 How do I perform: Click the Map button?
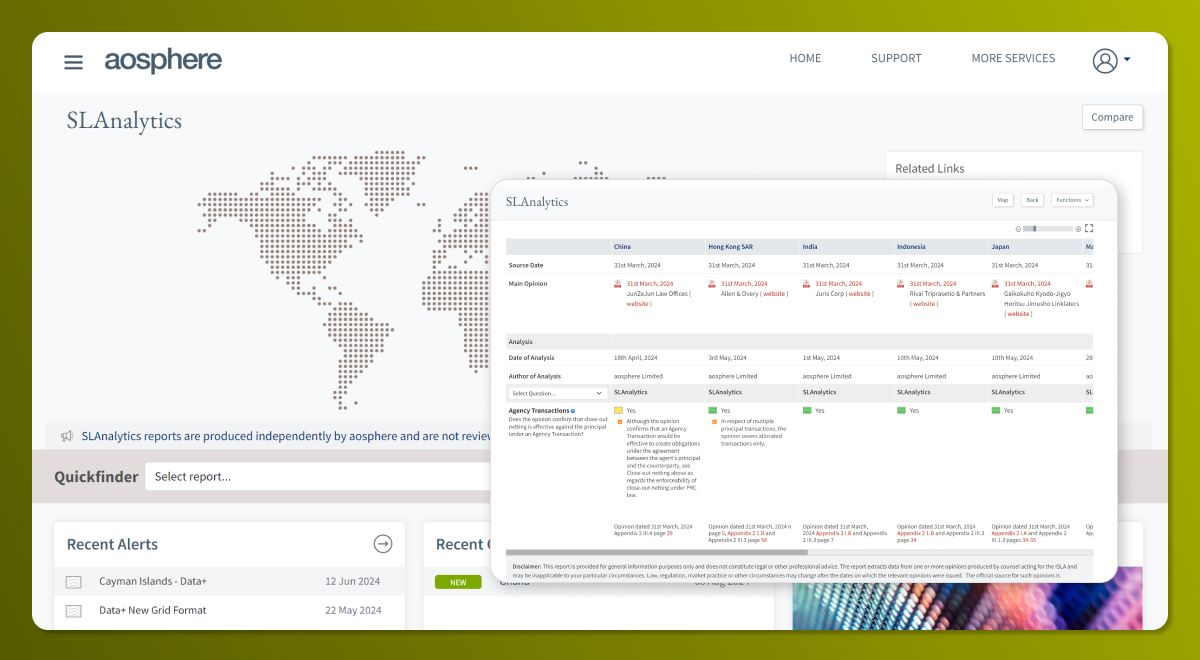[x=1002, y=200]
